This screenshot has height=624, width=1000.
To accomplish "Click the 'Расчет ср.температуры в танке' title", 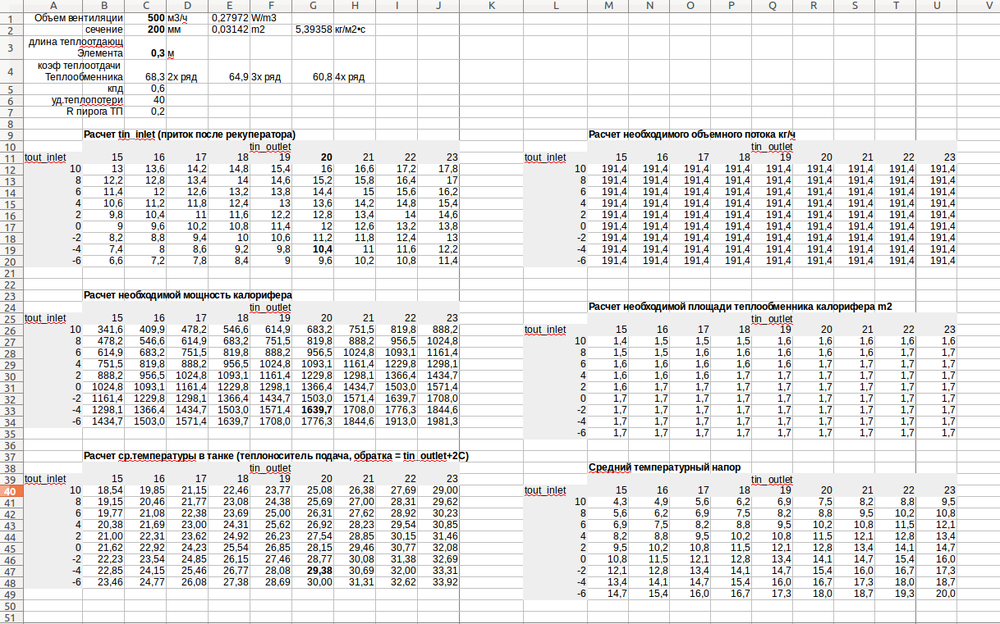I will coord(276,456).
